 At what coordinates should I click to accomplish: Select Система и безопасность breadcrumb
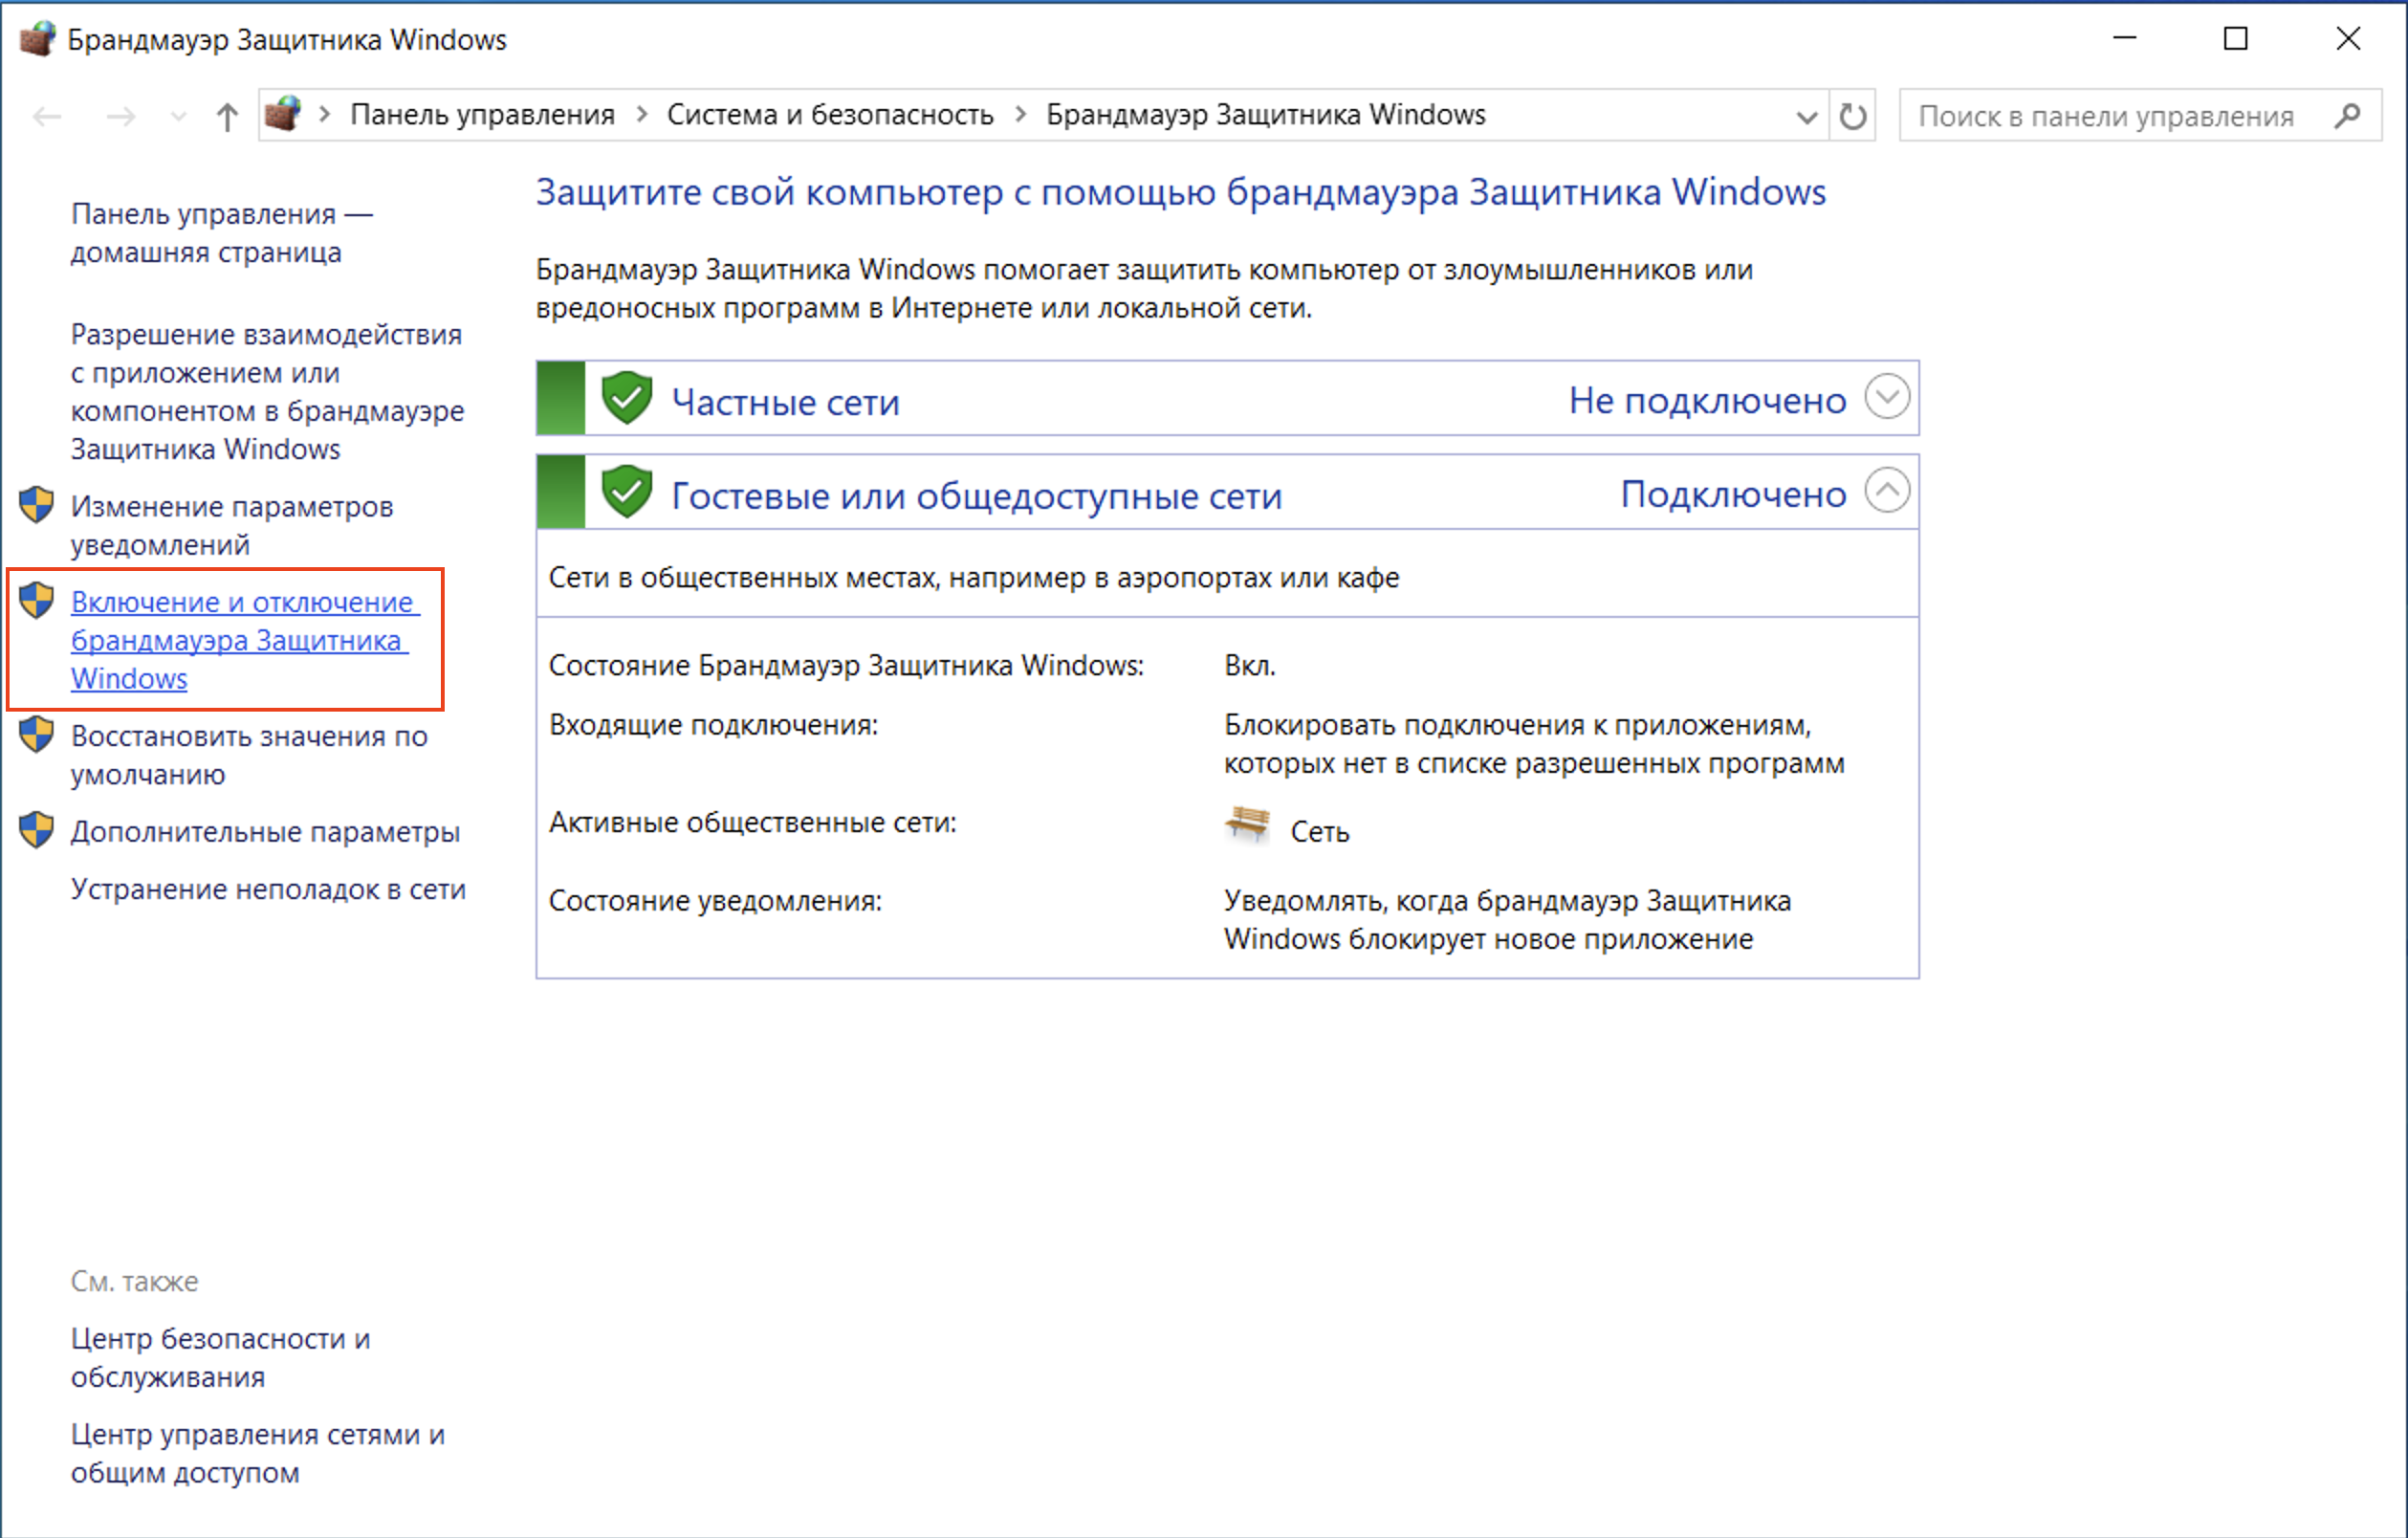click(x=830, y=114)
